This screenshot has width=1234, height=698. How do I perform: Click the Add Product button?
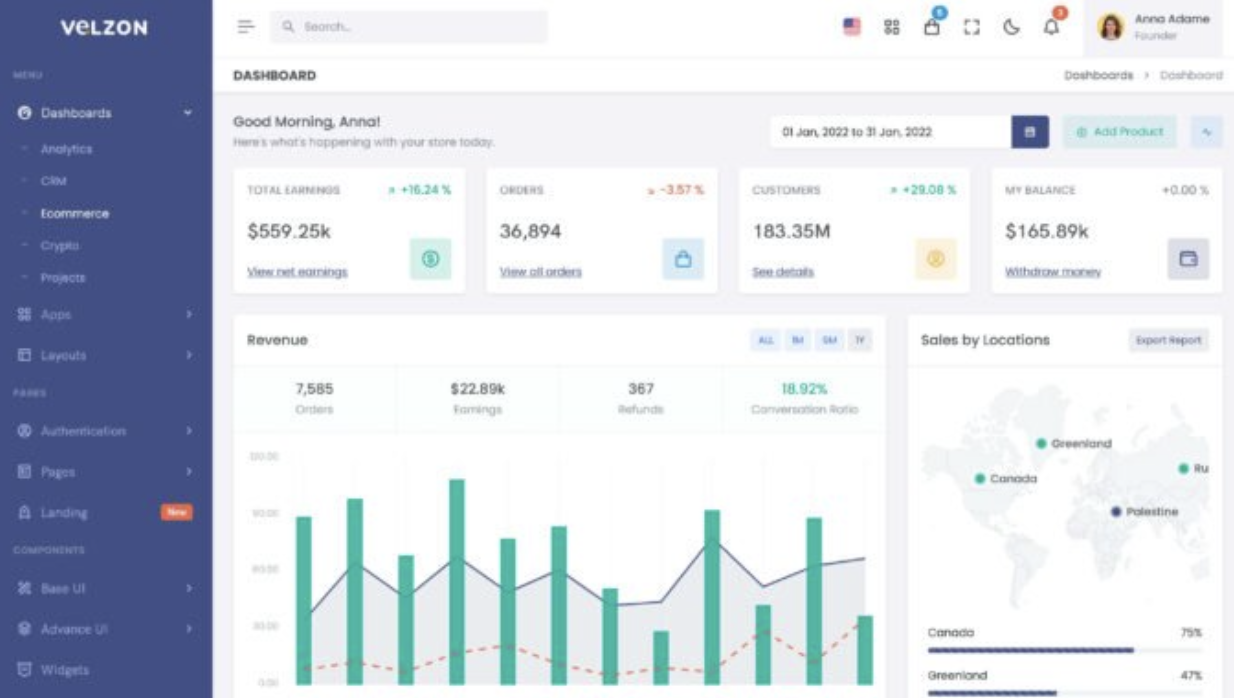pos(1120,132)
